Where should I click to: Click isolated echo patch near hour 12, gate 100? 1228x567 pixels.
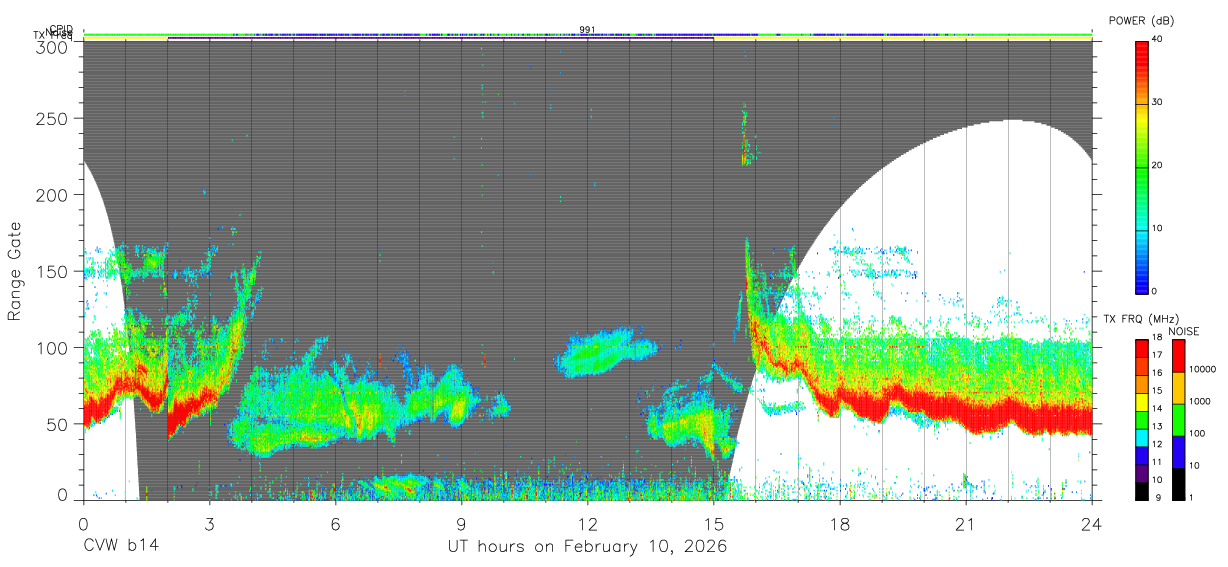pyautogui.click(x=606, y=352)
